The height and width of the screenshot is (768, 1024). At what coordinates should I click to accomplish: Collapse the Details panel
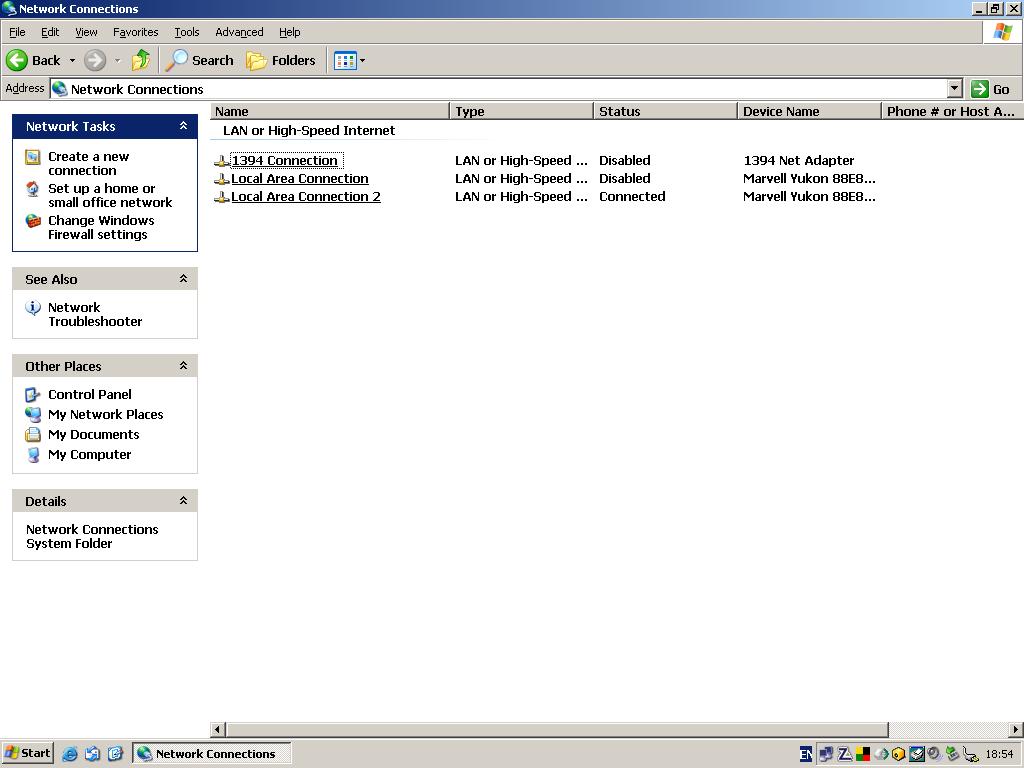point(184,501)
